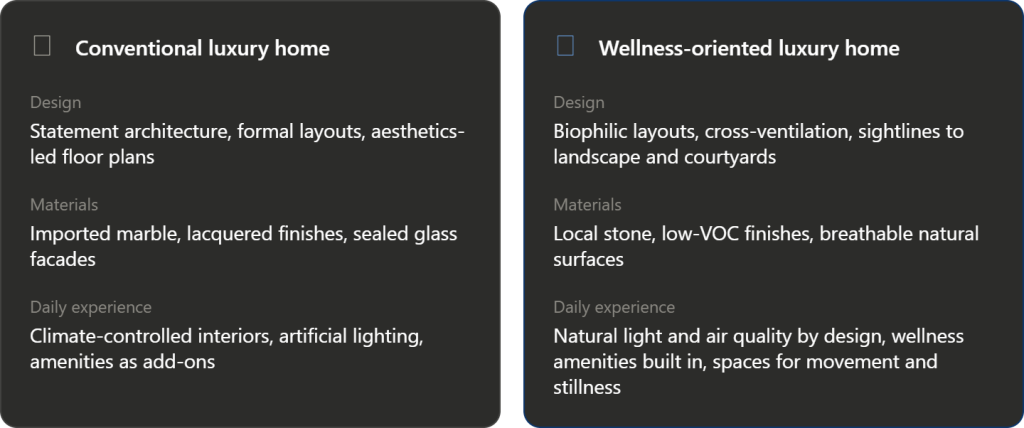The image size is (1024, 428).
Task: Click 'amenities as add-ons' text
Action: pyautogui.click(x=123, y=361)
